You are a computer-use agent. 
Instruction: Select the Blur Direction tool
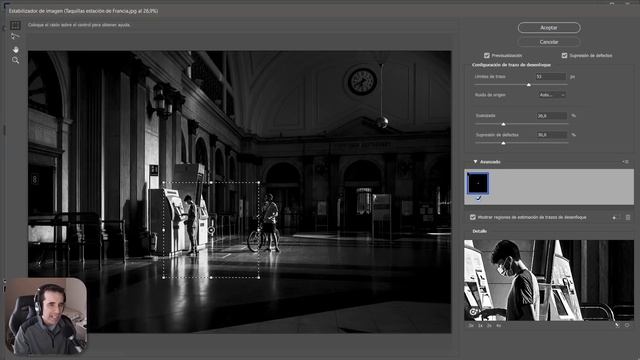tap(15, 36)
